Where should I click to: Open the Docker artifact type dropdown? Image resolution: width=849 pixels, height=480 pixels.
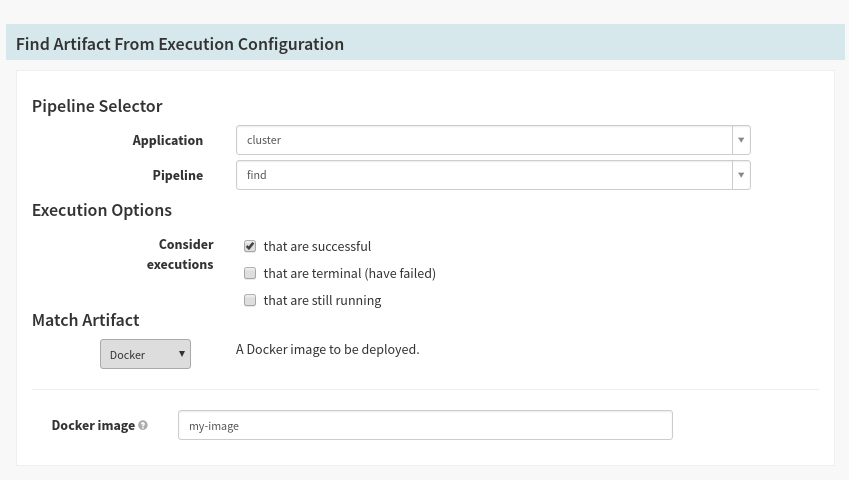point(145,354)
